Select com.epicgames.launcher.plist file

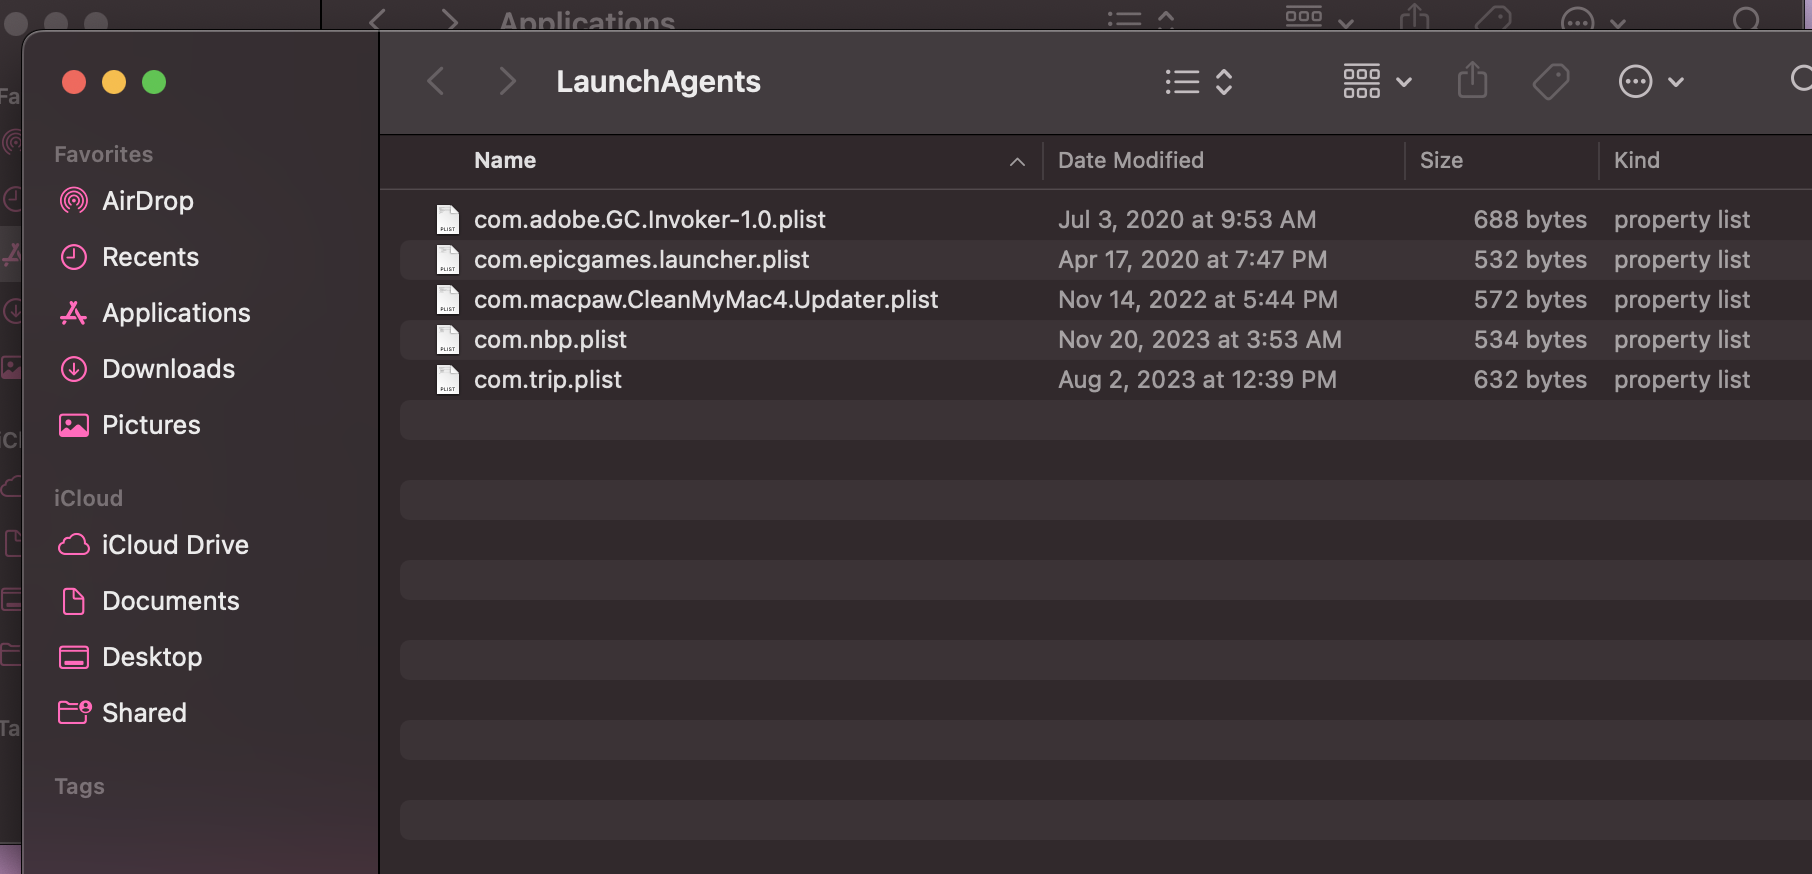click(x=641, y=260)
